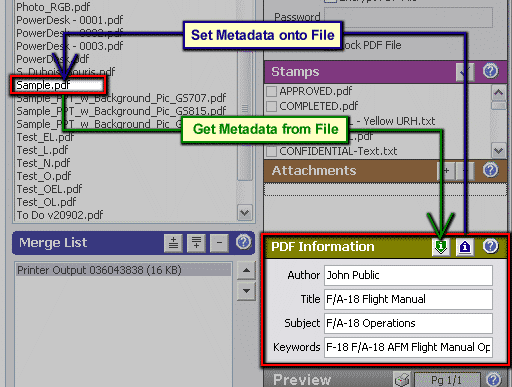
Task: Open Merge List help icon
Action: coord(243,242)
